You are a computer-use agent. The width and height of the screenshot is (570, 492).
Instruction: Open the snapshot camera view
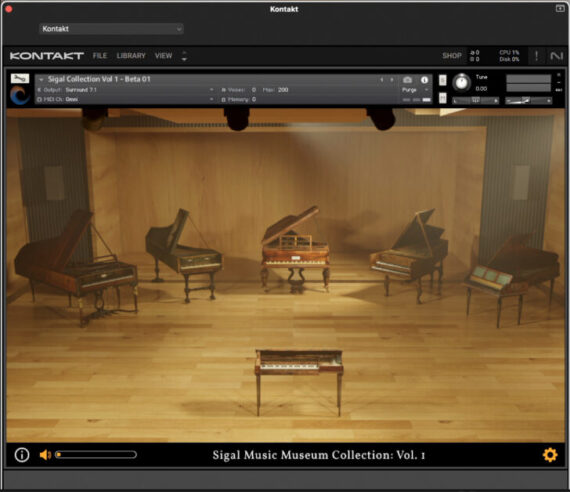point(407,80)
